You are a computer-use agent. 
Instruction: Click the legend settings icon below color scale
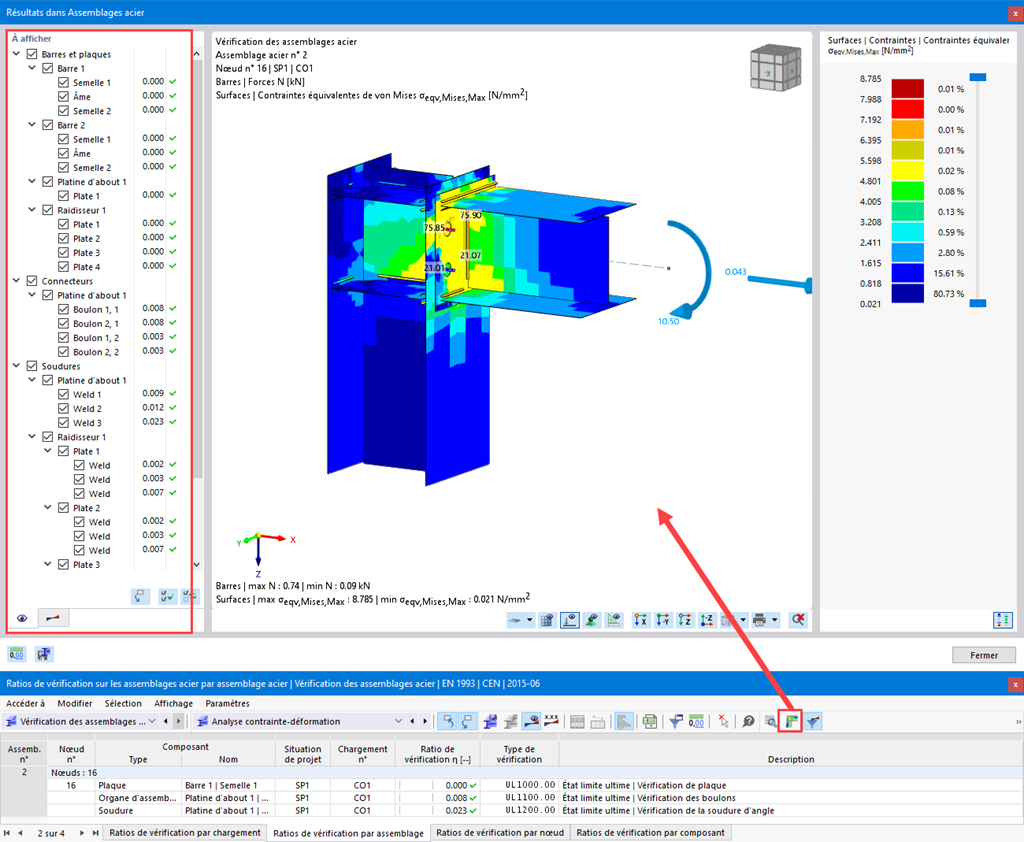(x=1002, y=620)
